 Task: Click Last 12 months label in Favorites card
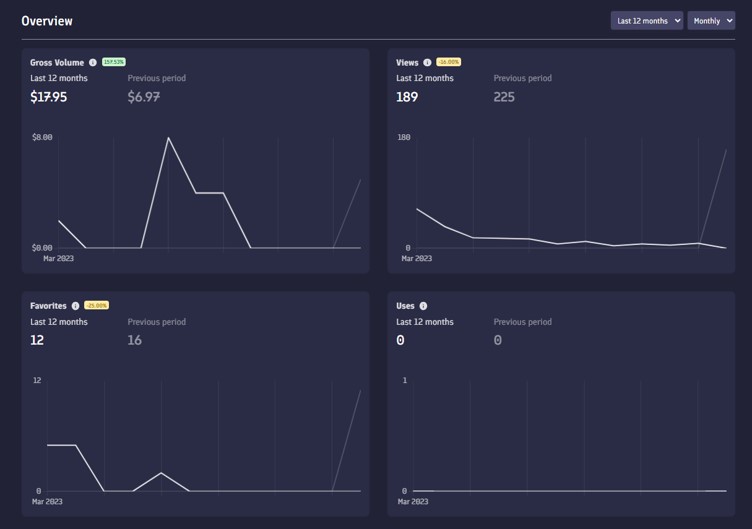pyautogui.click(x=59, y=322)
